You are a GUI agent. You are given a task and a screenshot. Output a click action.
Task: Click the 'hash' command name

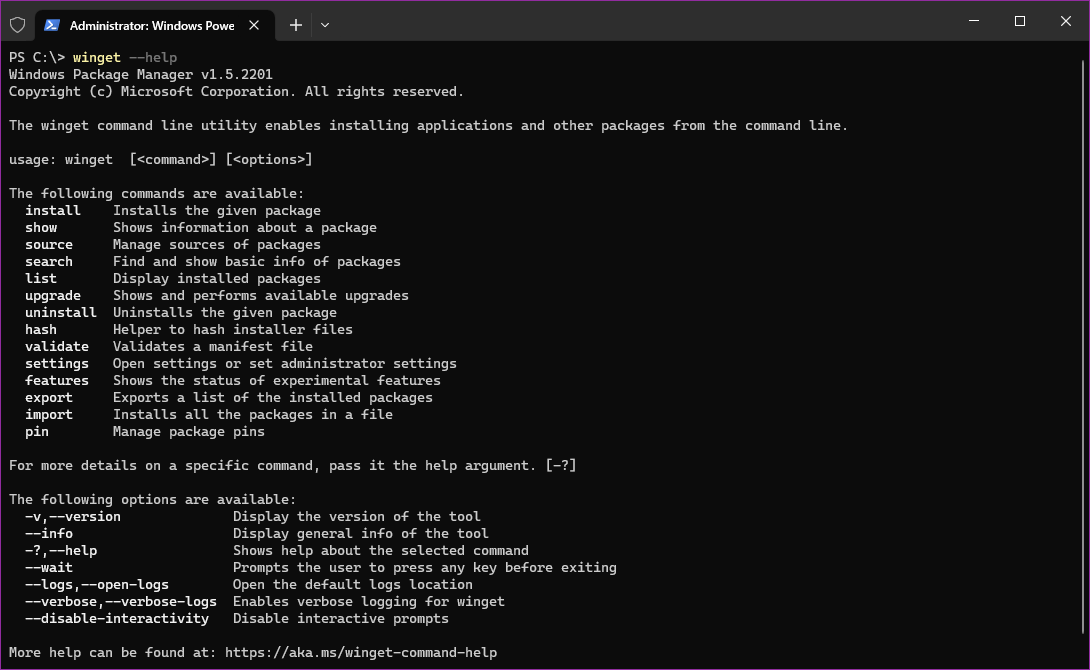point(41,330)
